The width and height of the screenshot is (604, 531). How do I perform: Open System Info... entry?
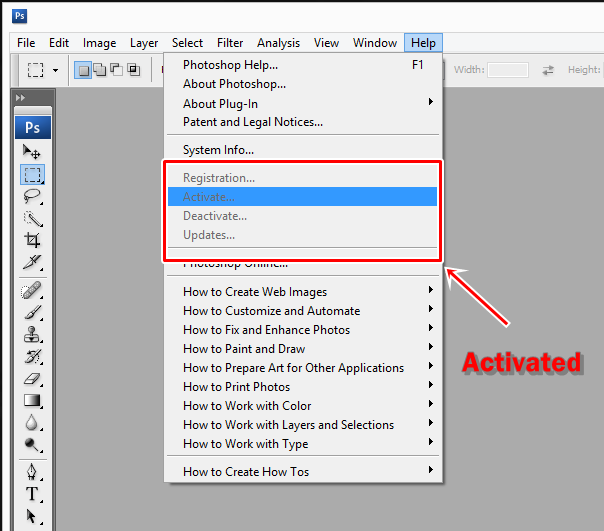pyautogui.click(x=303, y=150)
